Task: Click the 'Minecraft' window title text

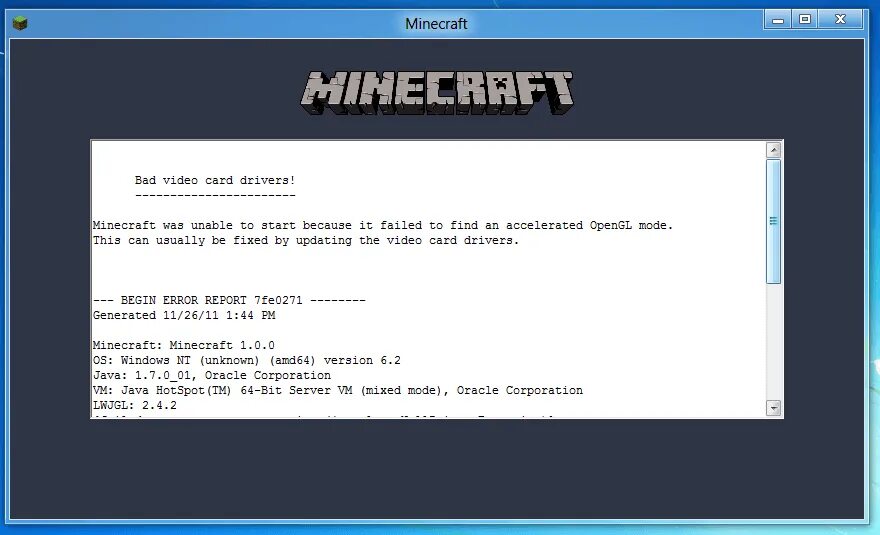Action: point(436,24)
